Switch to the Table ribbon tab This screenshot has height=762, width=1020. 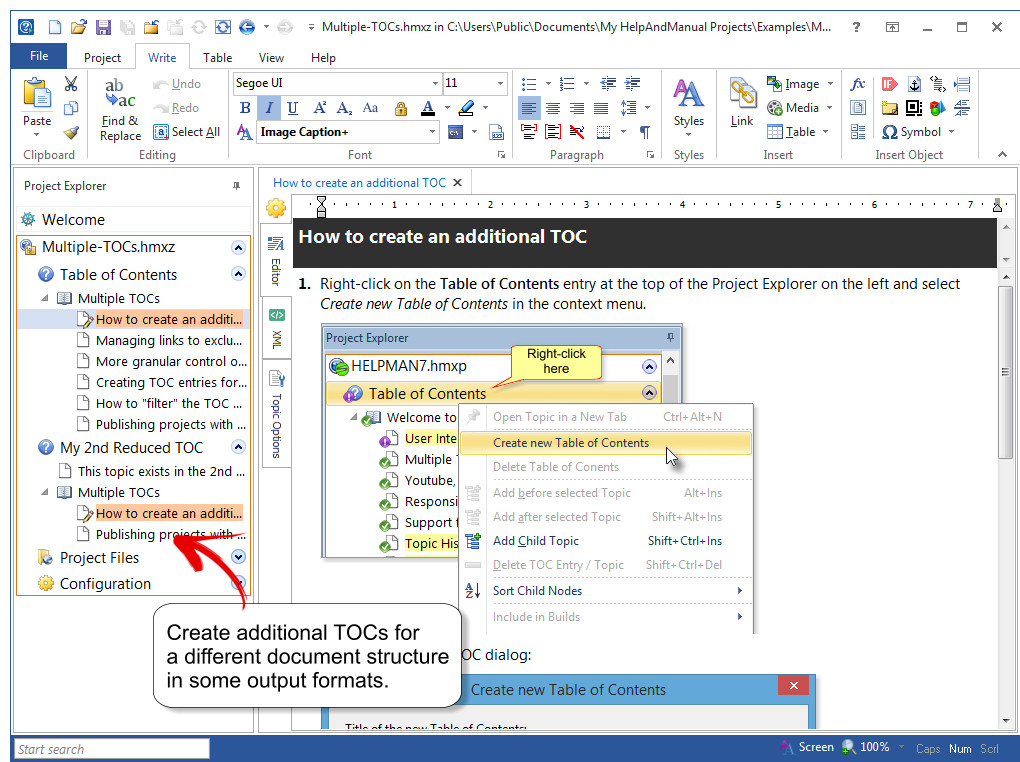click(x=217, y=58)
